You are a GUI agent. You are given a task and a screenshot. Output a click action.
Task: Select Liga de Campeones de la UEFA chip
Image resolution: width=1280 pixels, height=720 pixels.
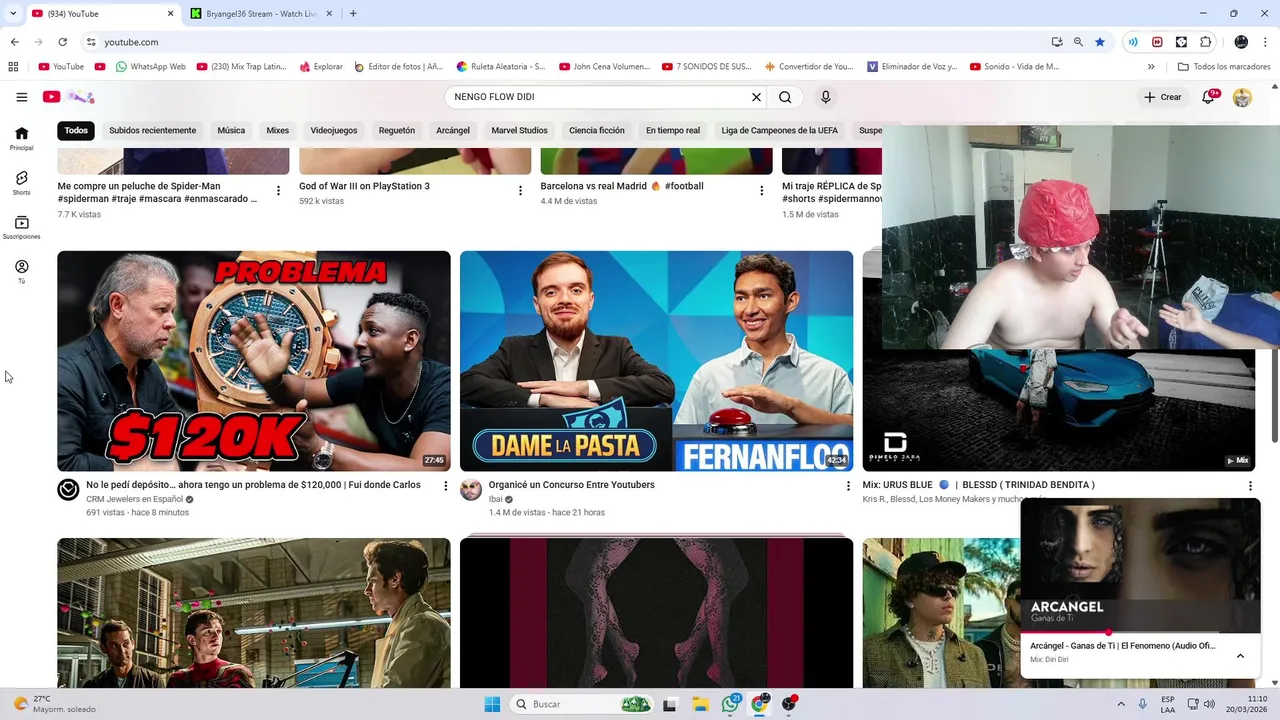click(780, 130)
